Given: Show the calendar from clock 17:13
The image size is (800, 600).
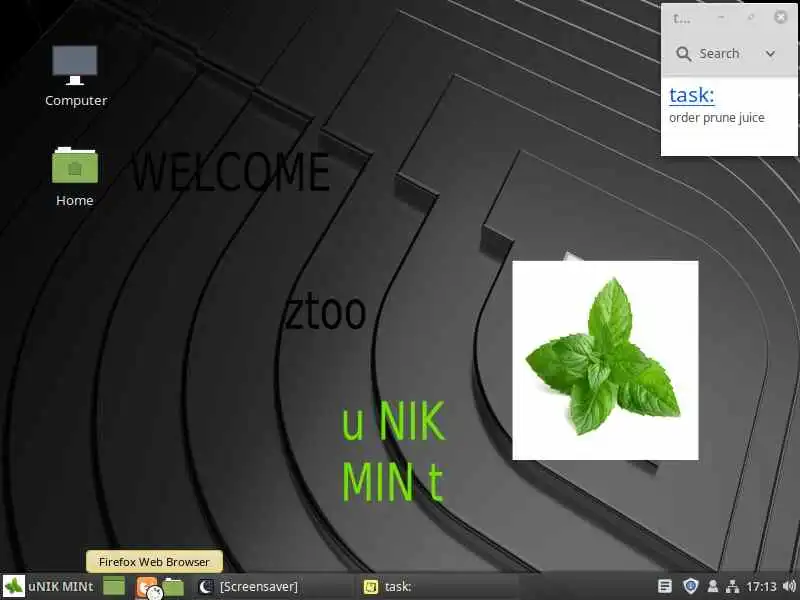Looking at the screenshot, I should pyautogui.click(x=761, y=587).
